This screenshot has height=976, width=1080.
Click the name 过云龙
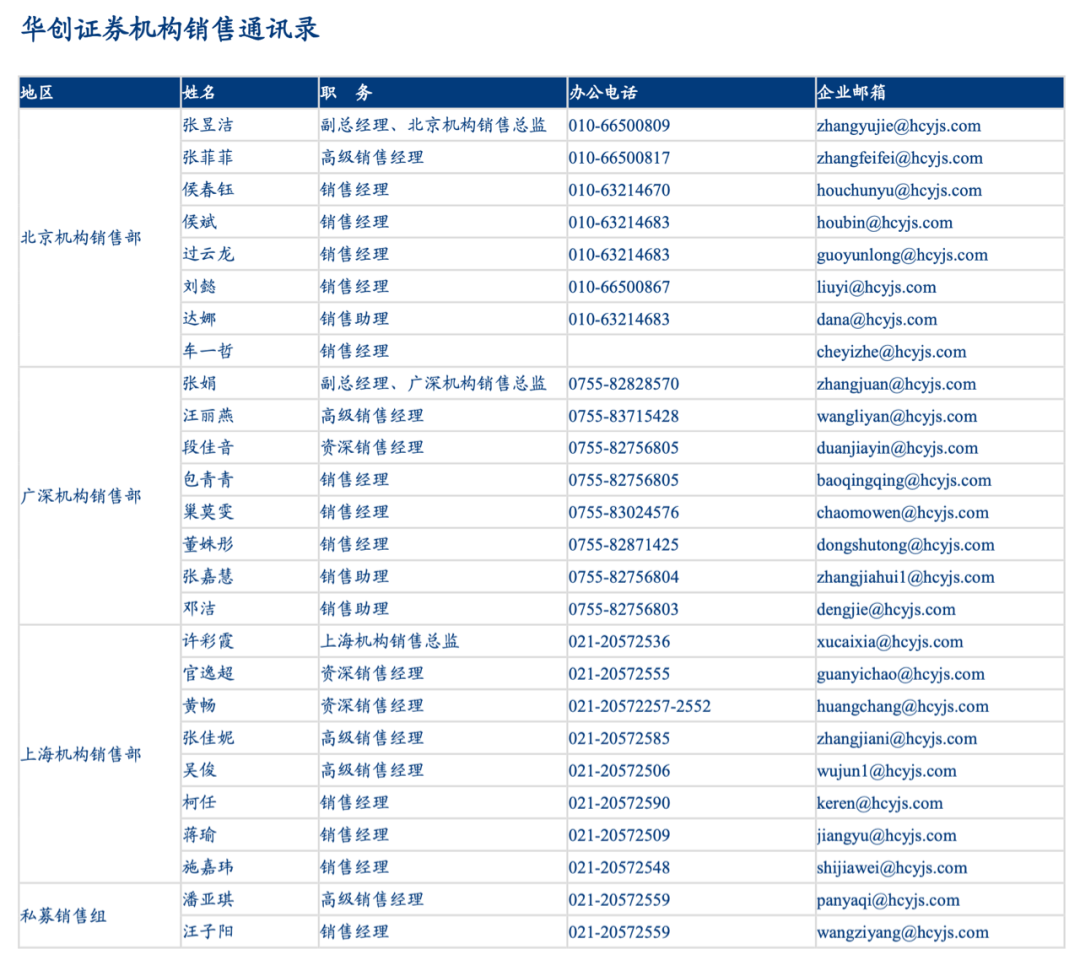pyautogui.click(x=208, y=254)
